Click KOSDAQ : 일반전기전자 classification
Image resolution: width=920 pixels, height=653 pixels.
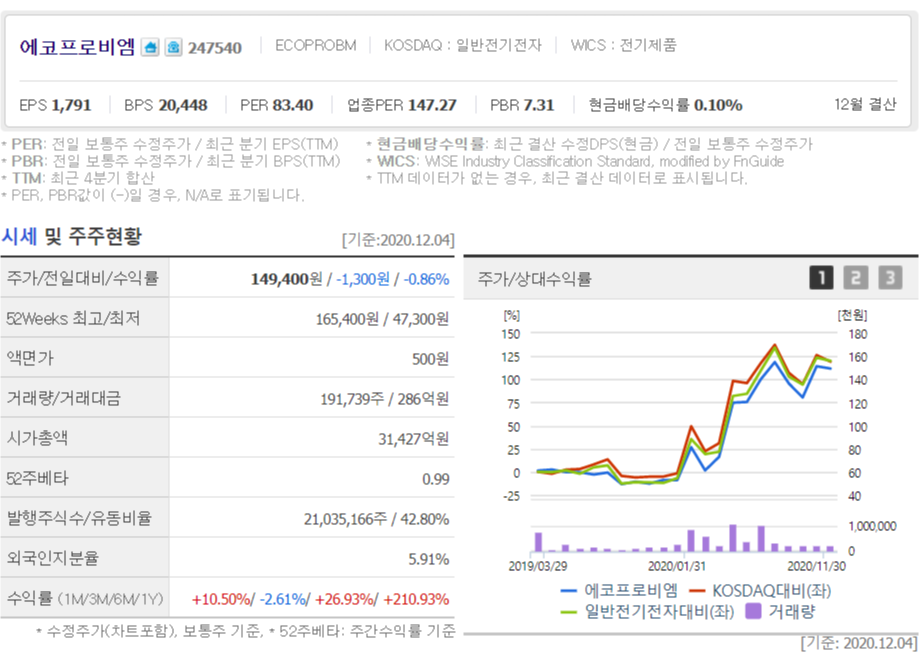462,45
